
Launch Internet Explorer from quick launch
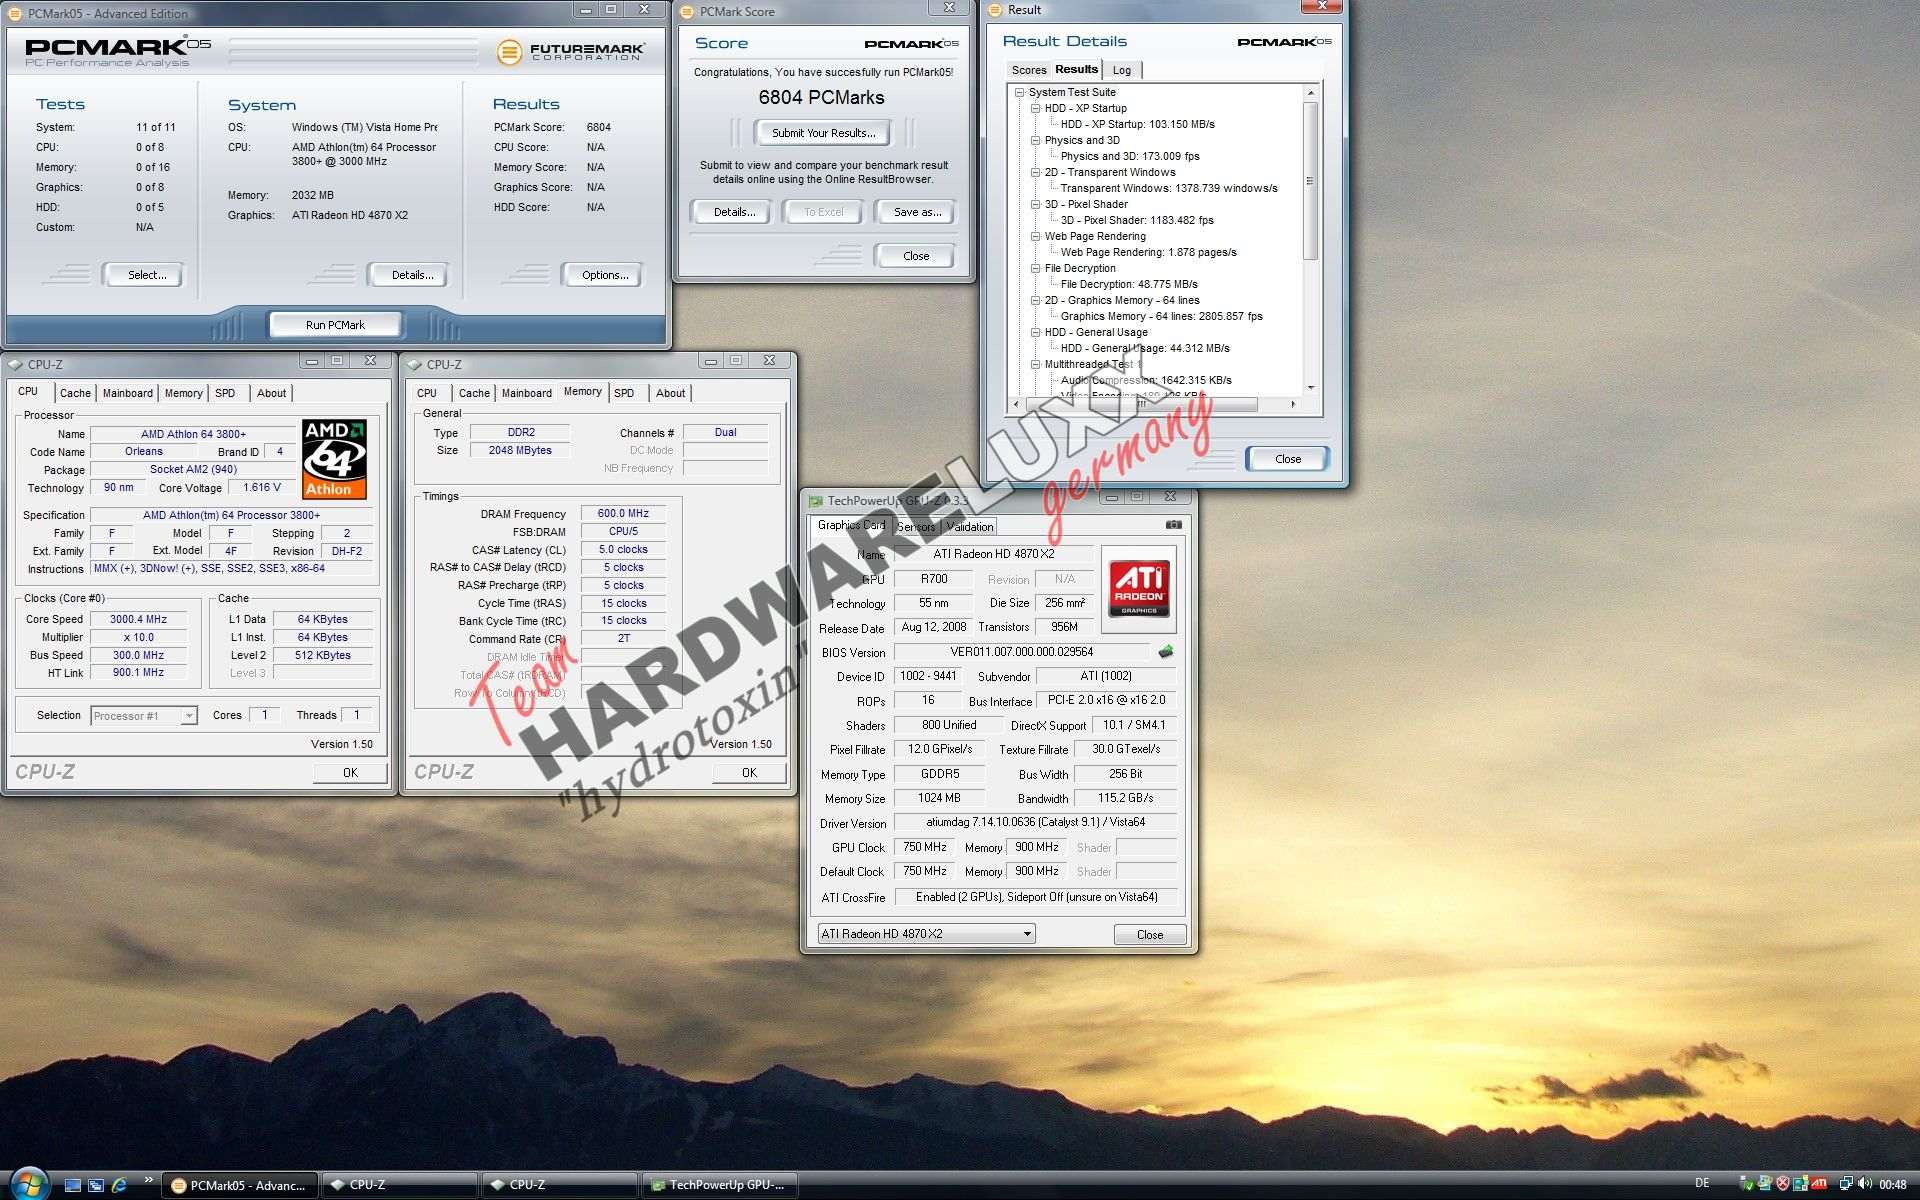pyautogui.click(x=120, y=1185)
